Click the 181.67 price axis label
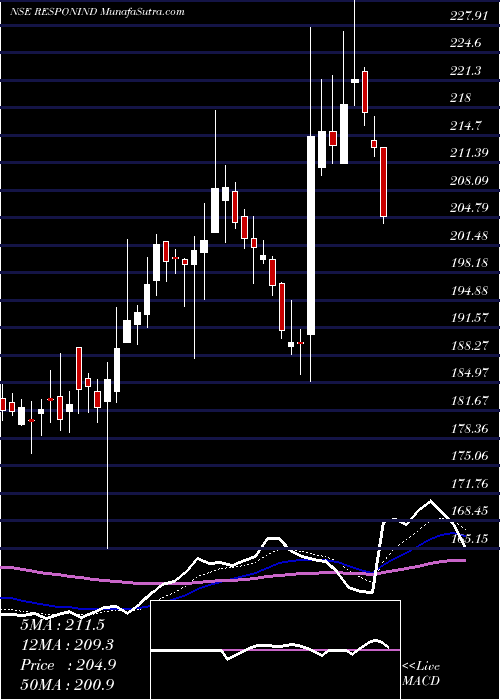The image size is (500, 700). pos(468,401)
